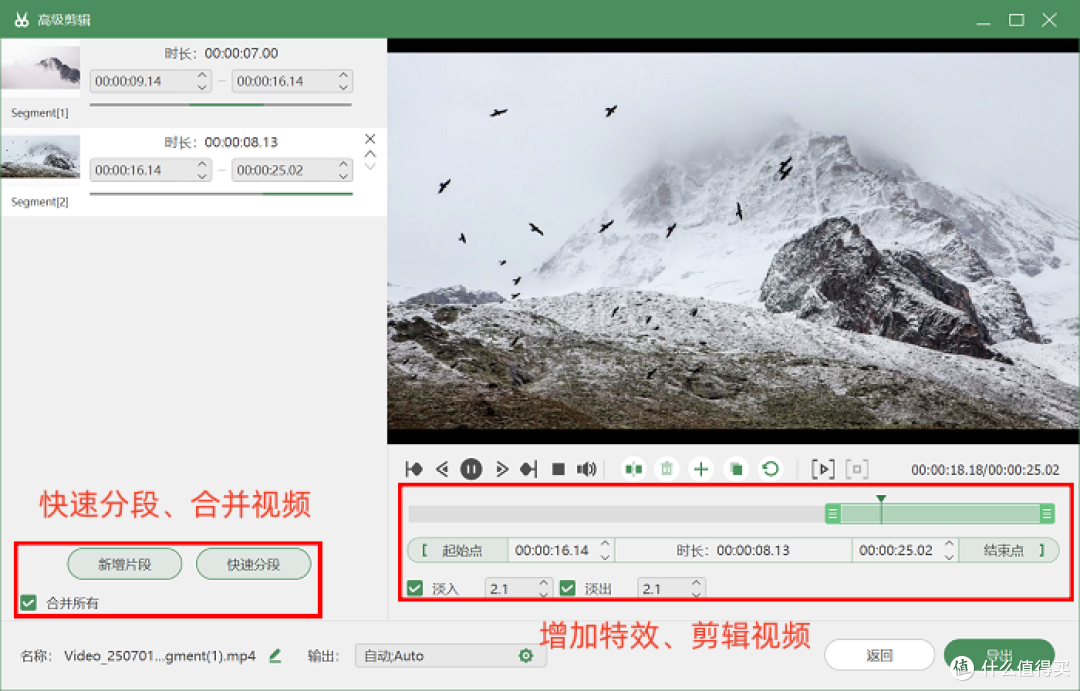
Task: Click the Segment[1] progress range bar
Action: (x=220, y=105)
